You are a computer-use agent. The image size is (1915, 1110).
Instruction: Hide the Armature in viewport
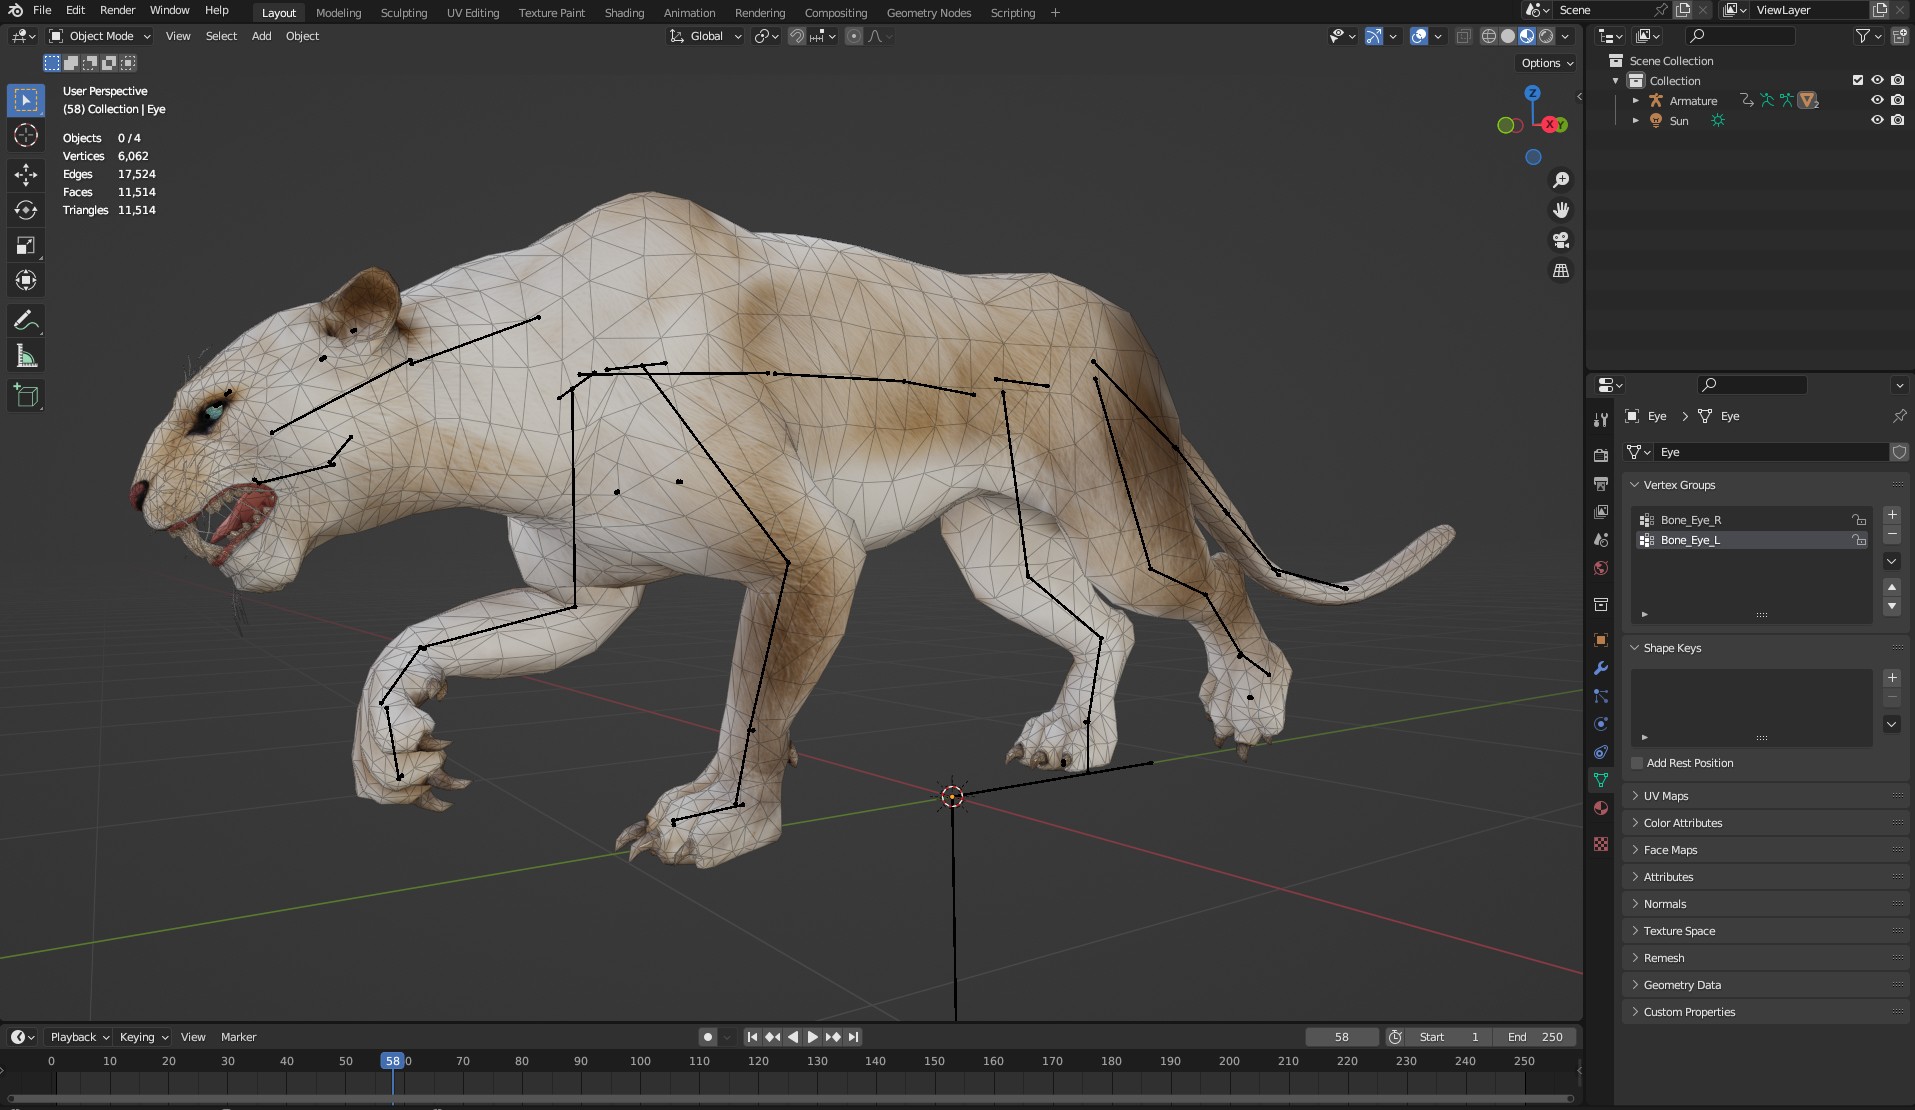pos(1877,100)
